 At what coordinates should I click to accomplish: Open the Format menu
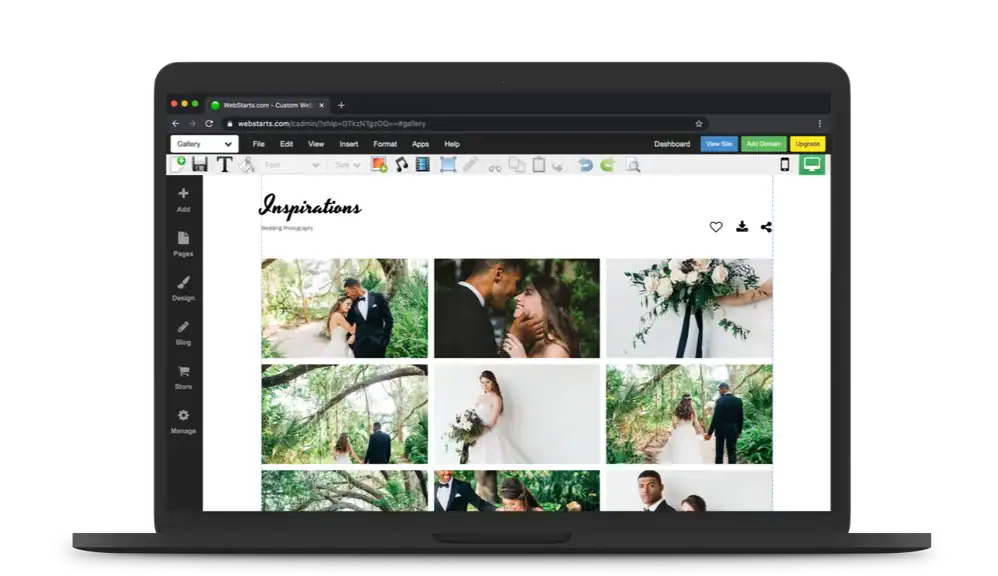384,144
